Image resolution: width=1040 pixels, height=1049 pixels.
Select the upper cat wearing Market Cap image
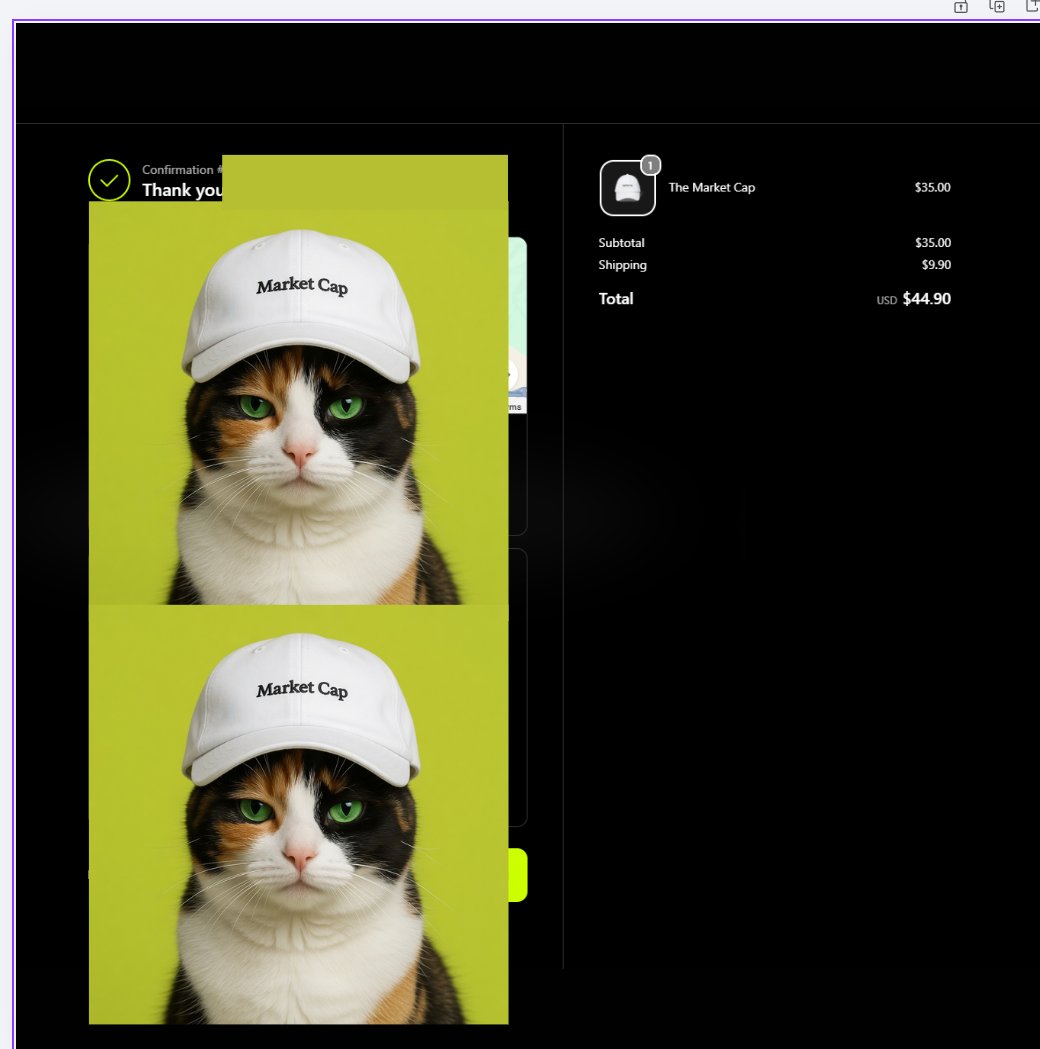[298, 403]
